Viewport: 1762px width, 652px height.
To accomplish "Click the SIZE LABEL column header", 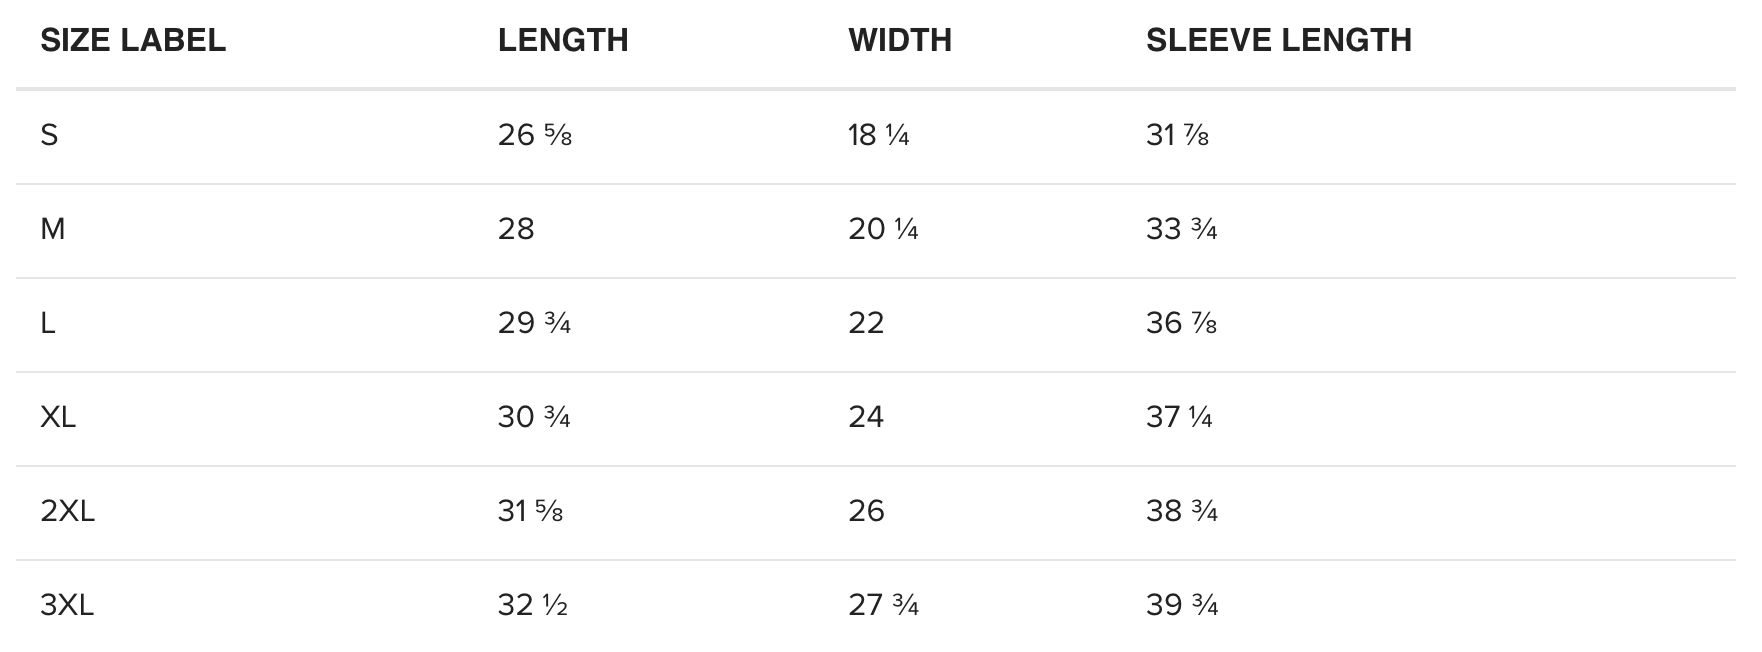I will (x=133, y=40).
